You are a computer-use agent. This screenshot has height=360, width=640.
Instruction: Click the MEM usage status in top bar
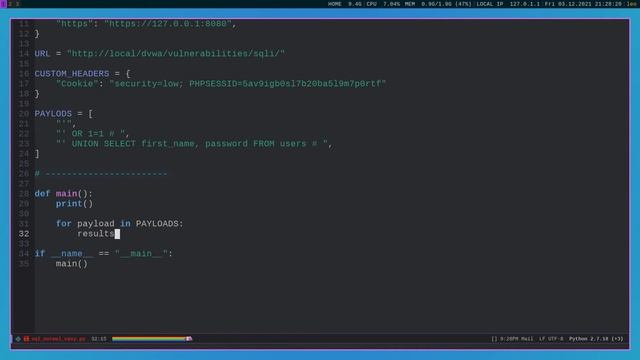438,4
